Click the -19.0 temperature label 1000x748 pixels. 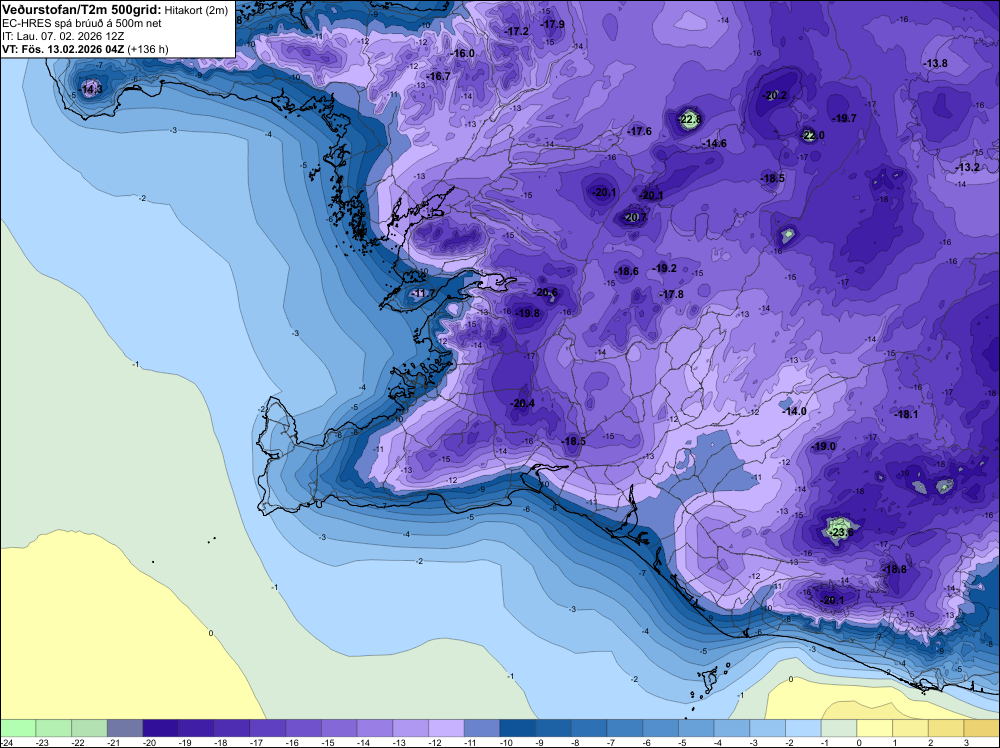point(823,446)
